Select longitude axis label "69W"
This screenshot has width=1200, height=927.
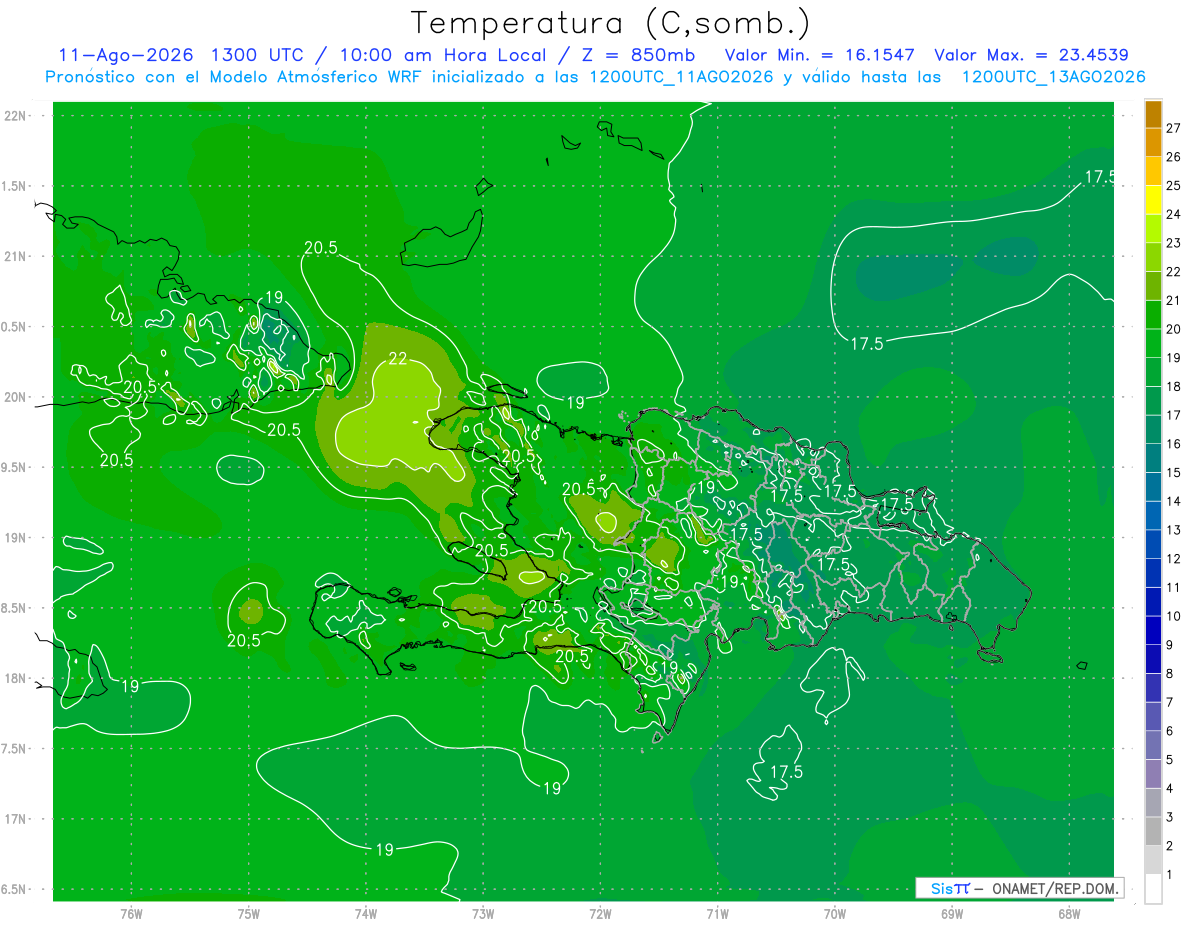pyautogui.click(x=952, y=914)
